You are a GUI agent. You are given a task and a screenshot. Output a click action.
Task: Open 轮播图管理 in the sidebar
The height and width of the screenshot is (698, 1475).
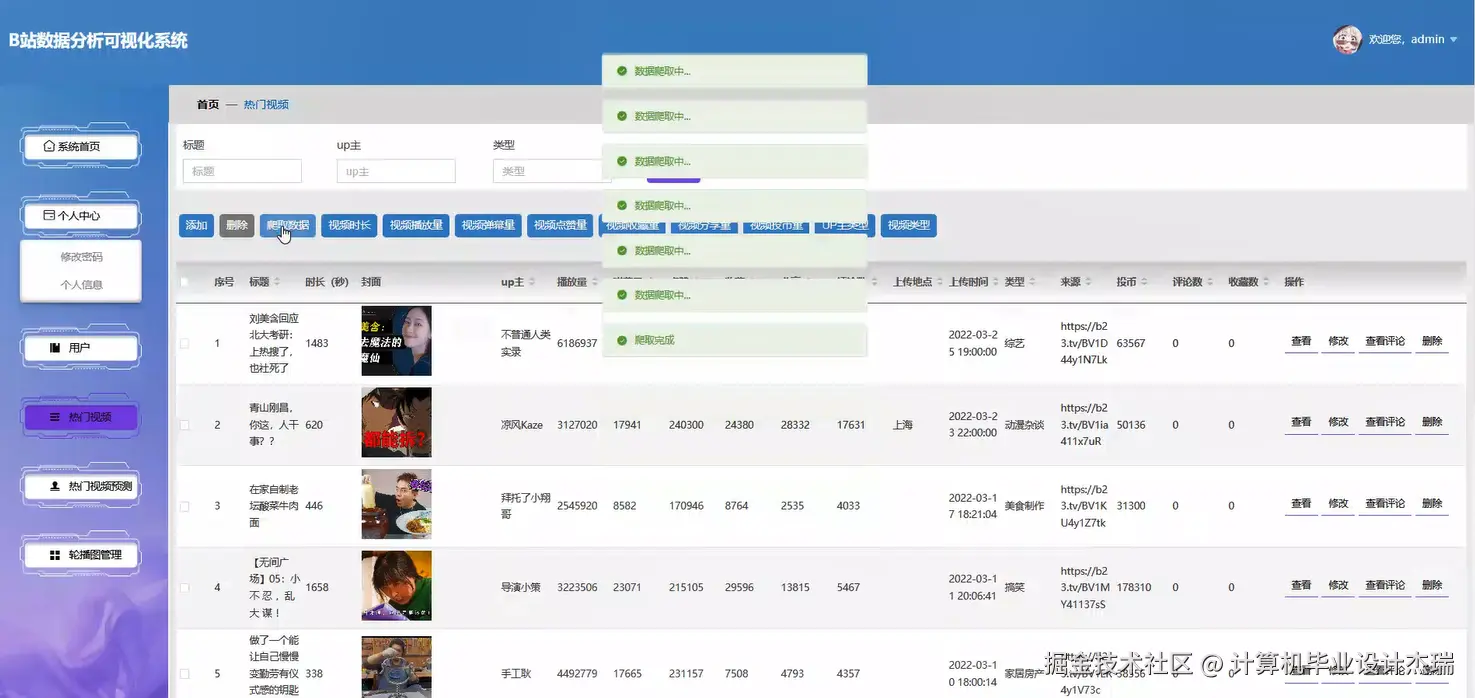coord(80,555)
